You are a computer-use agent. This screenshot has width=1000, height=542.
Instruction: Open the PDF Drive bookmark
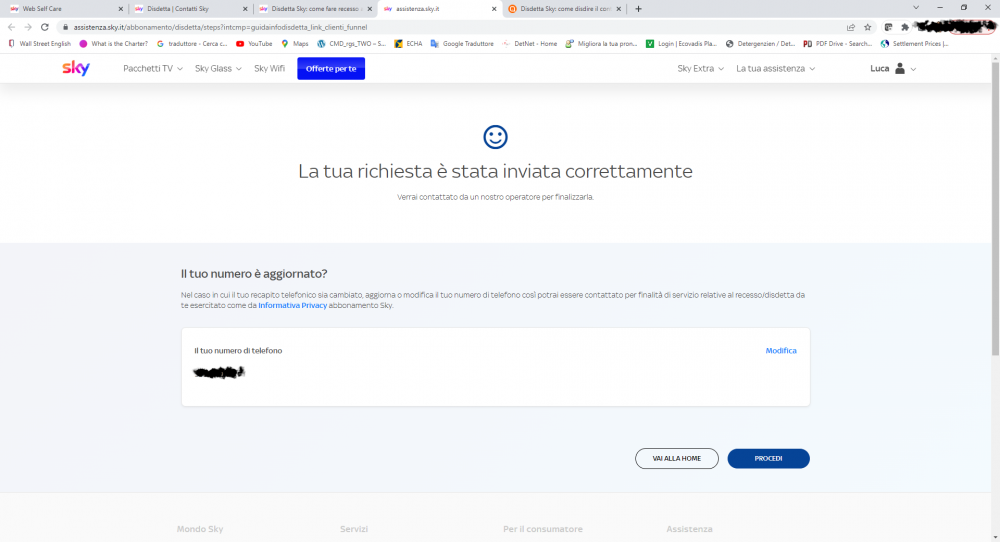click(x=837, y=44)
